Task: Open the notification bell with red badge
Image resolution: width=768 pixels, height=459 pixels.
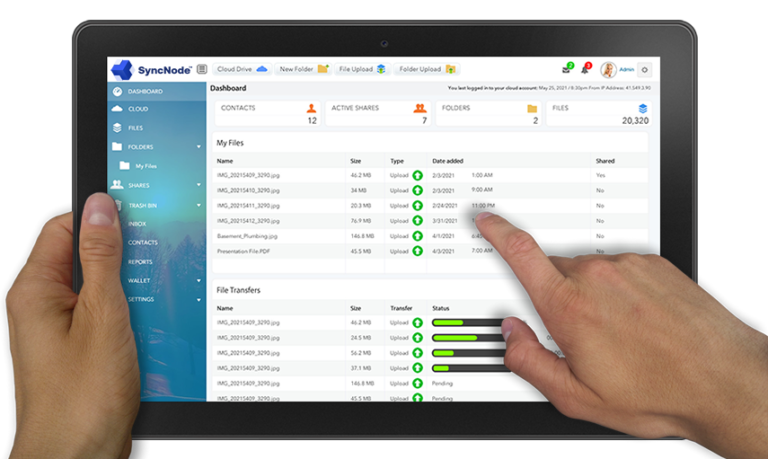Action: click(585, 69)
